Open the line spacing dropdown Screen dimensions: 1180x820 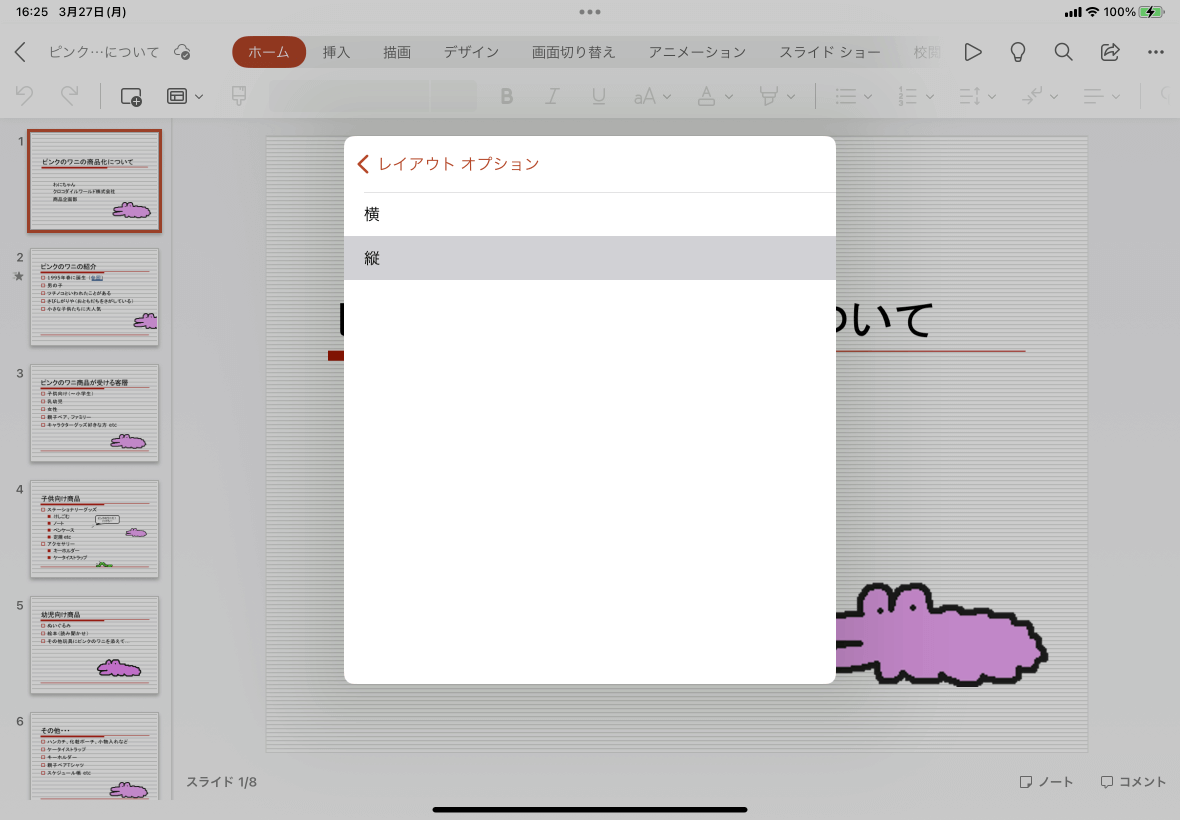(x=978, y=96)
